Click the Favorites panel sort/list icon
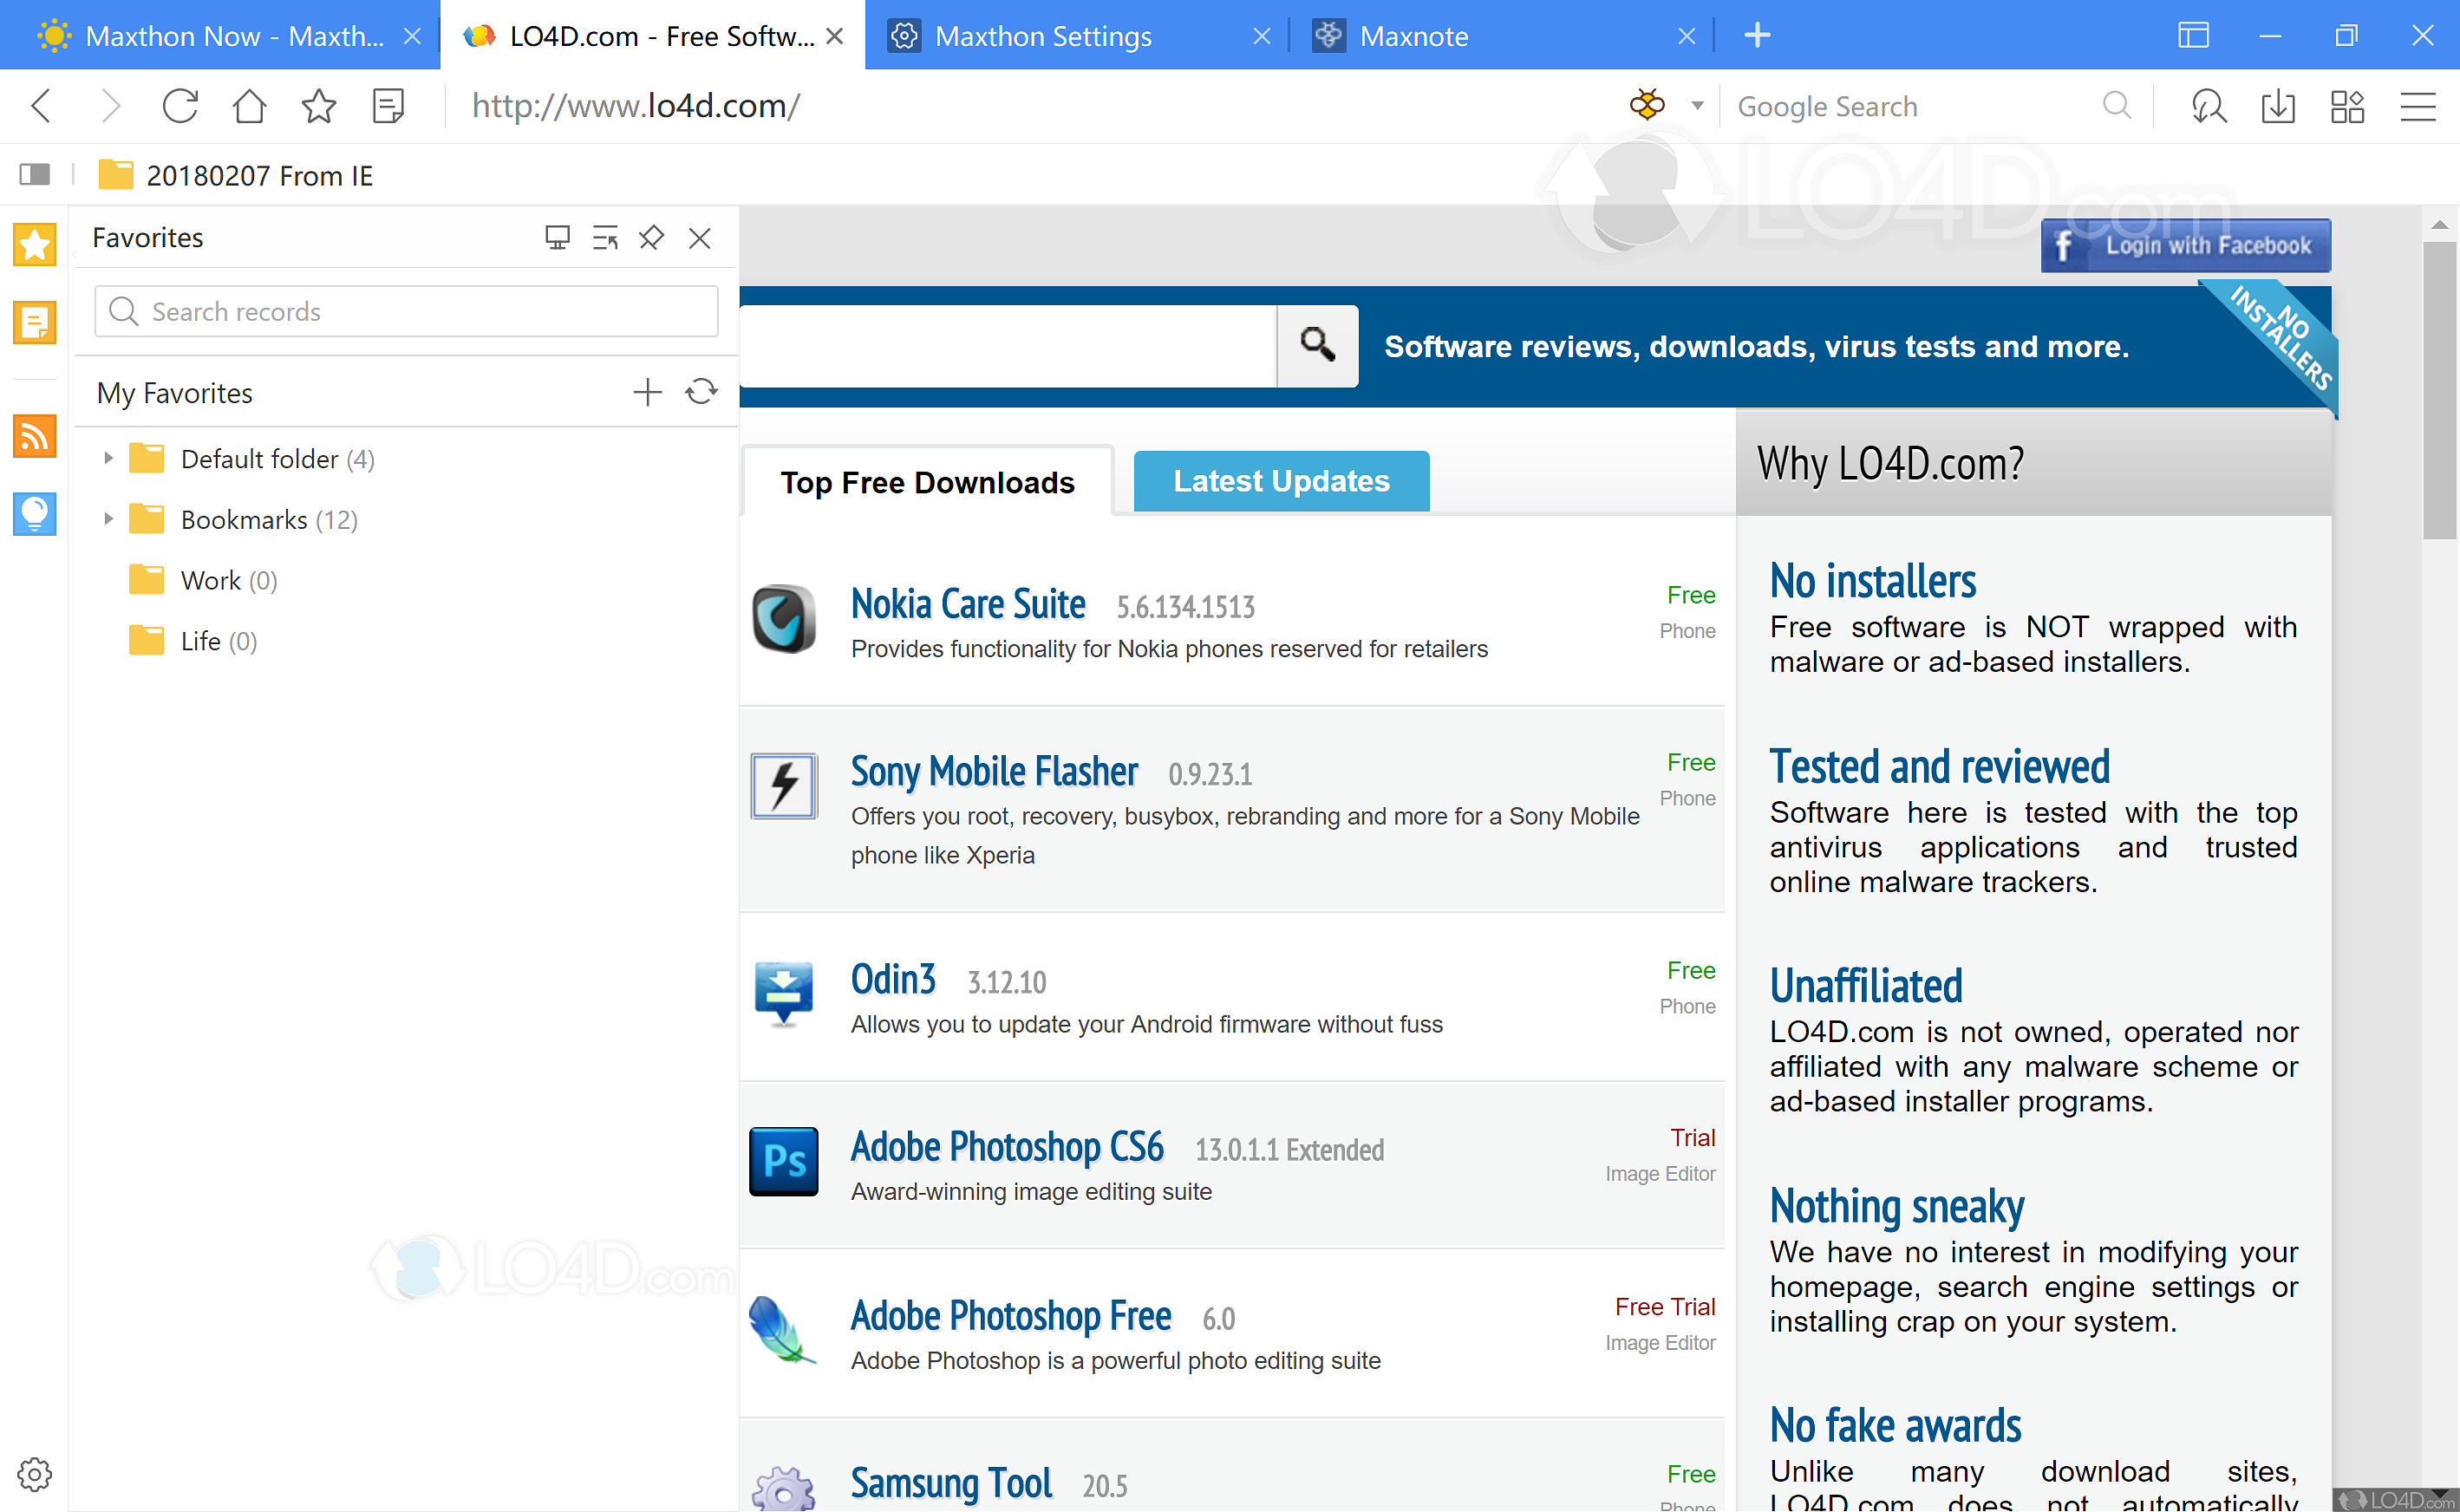The width and height of the screenshot is (2460, 1512). (605, 237)
